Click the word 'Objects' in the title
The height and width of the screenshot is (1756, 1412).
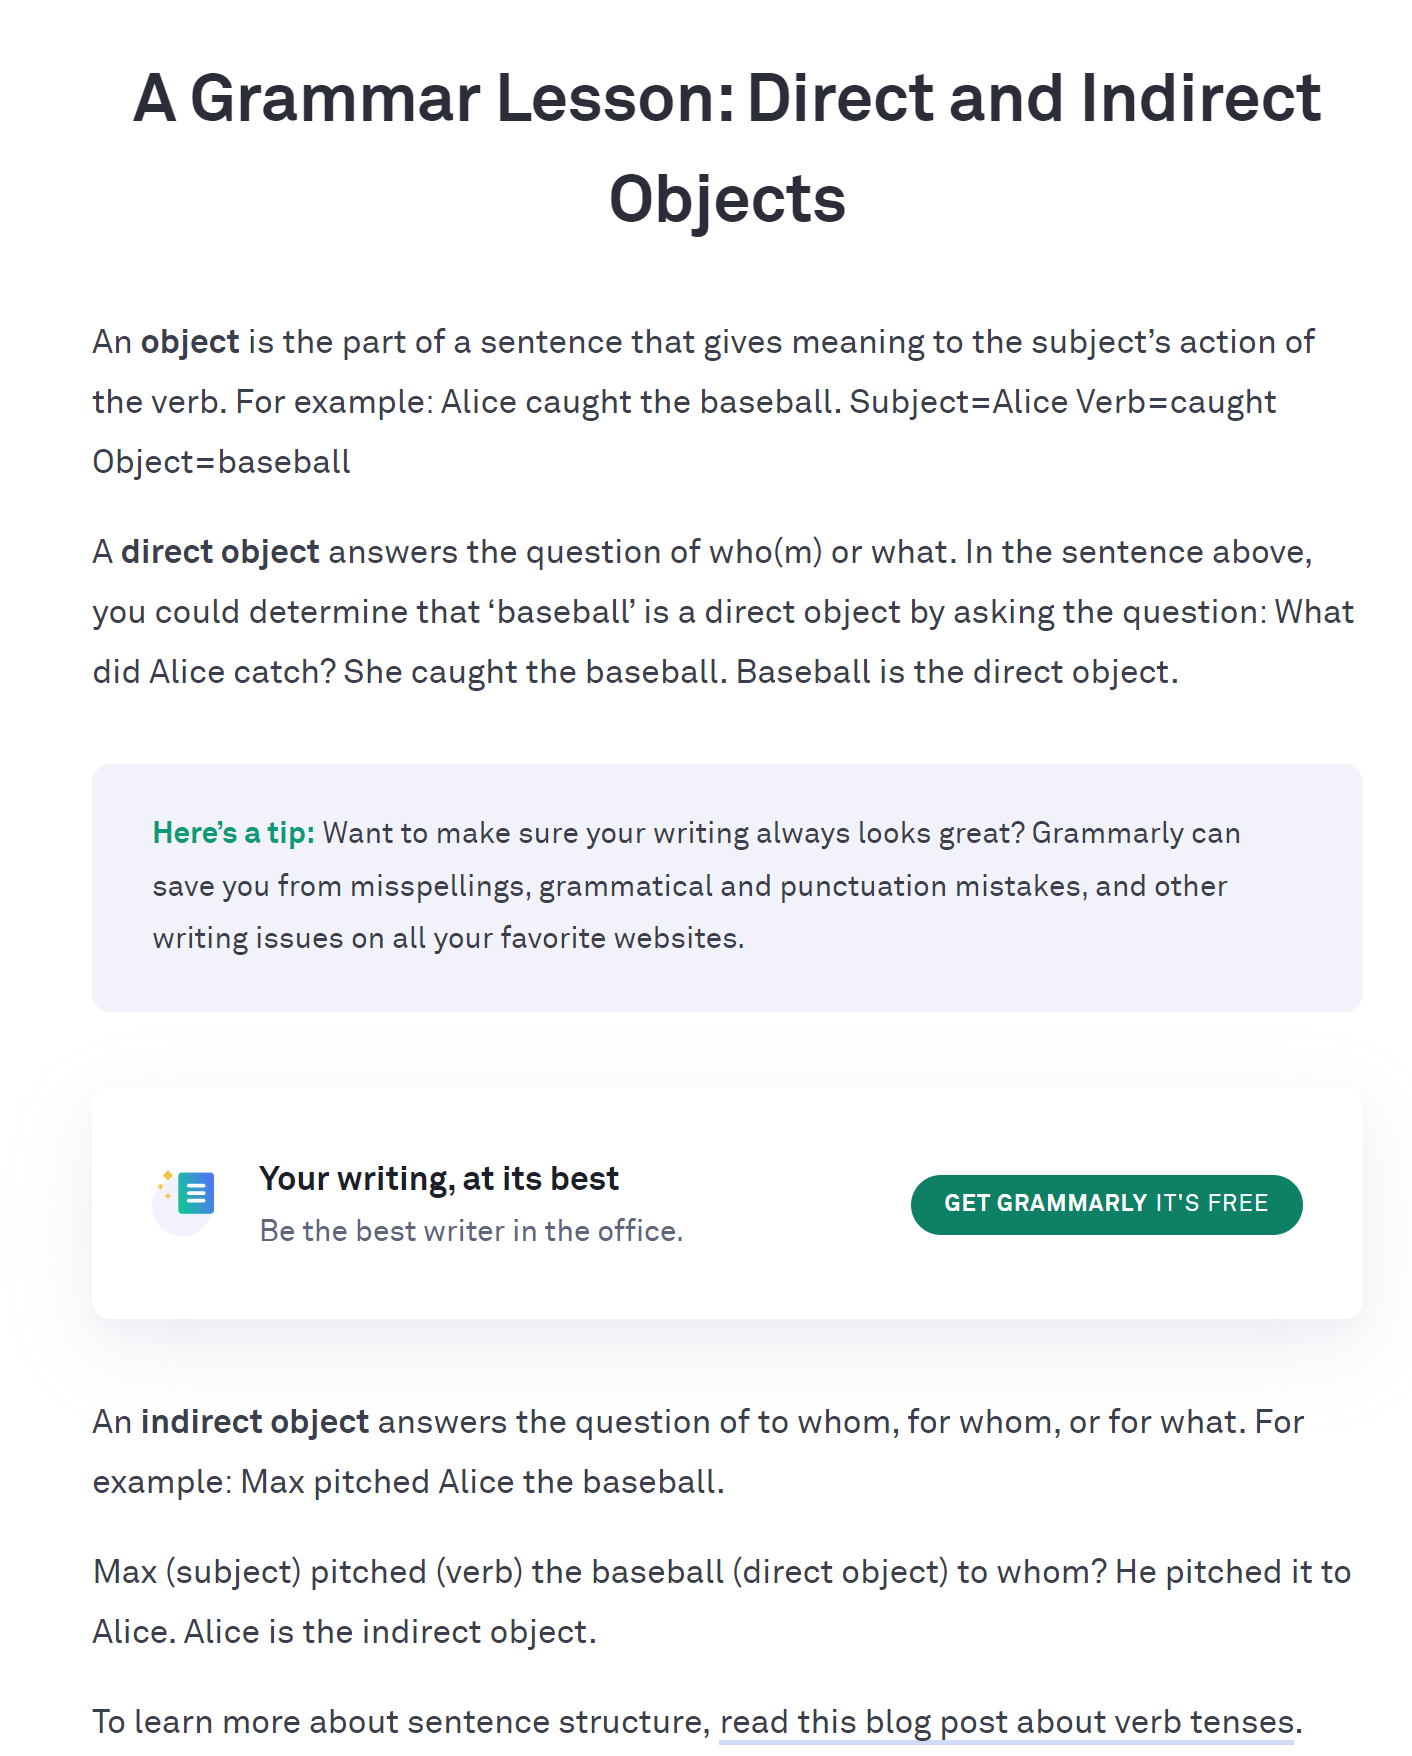click(x=727, y=199)
